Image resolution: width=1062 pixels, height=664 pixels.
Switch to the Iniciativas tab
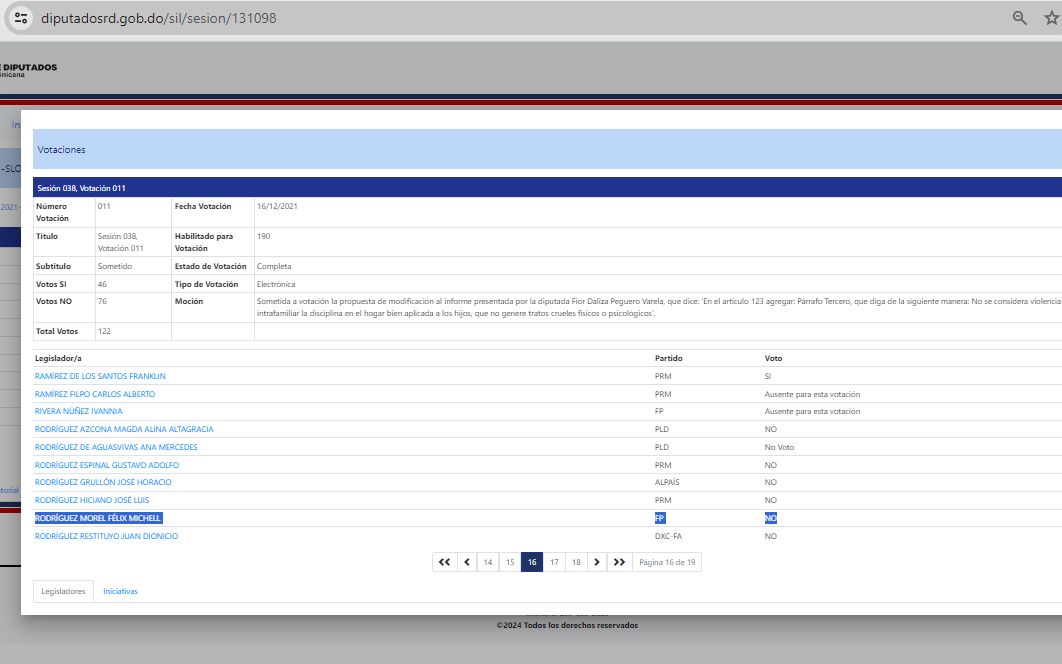pos(120,591)
